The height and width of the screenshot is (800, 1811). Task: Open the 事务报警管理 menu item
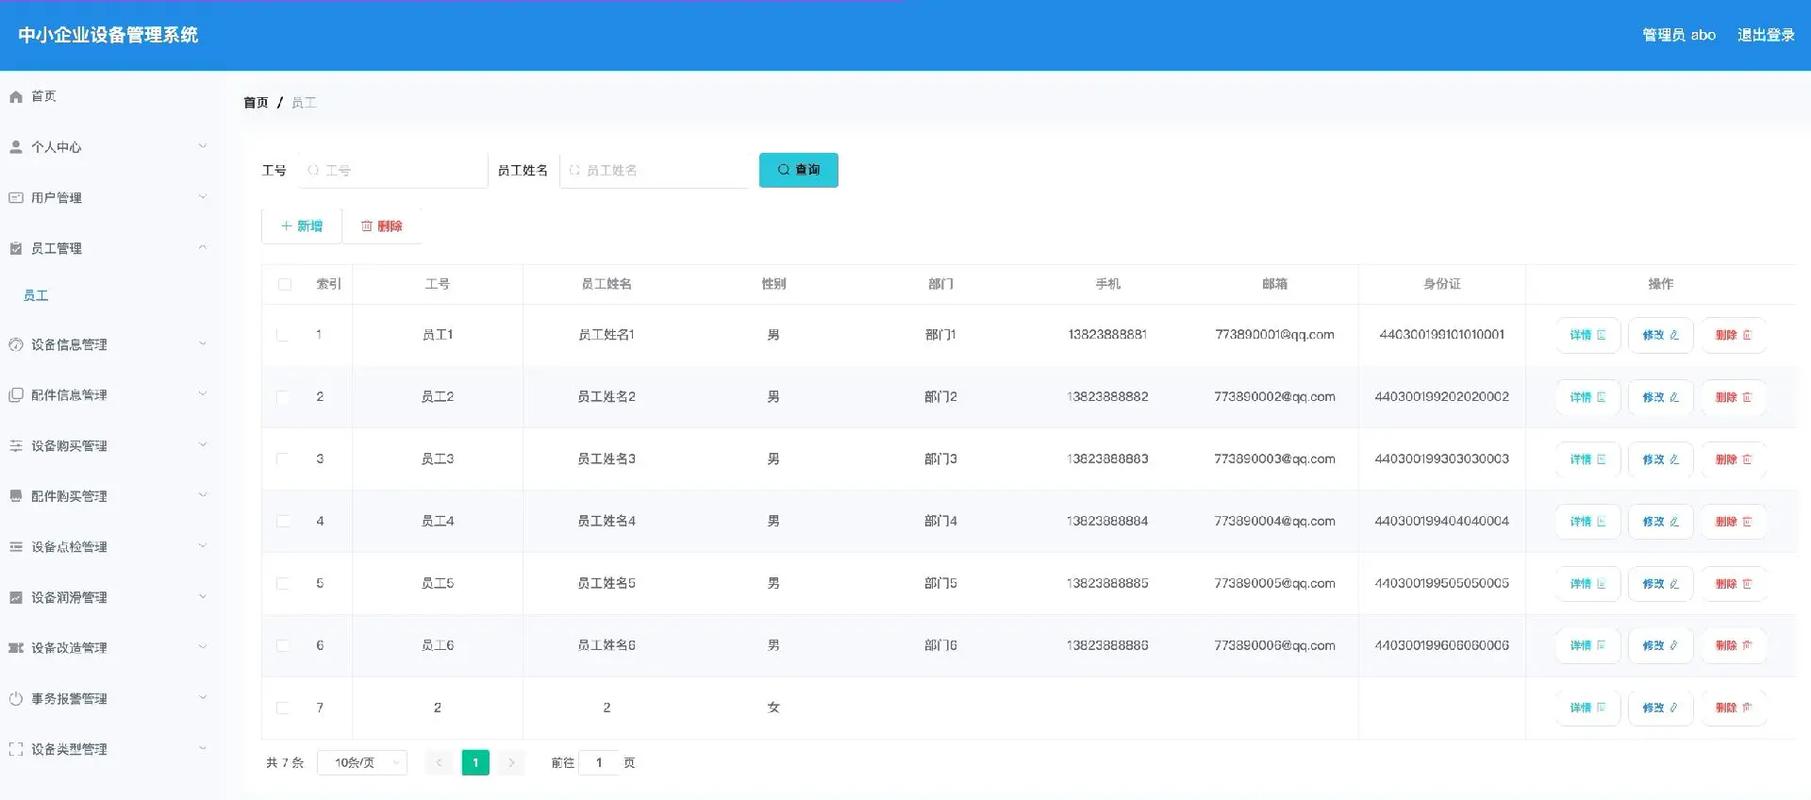112,699
